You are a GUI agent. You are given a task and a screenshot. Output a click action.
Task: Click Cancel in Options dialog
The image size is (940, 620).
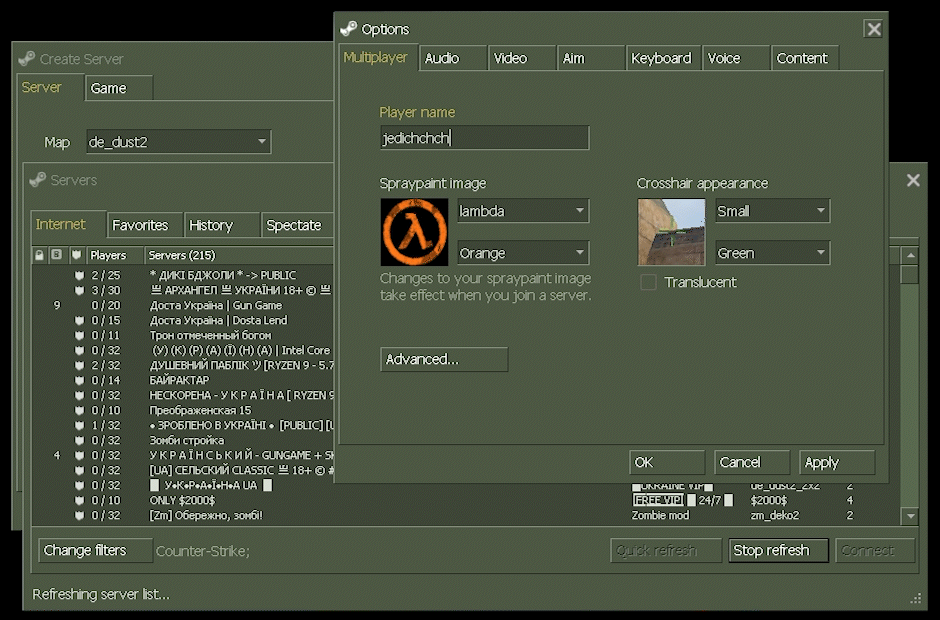coord(752,462)
